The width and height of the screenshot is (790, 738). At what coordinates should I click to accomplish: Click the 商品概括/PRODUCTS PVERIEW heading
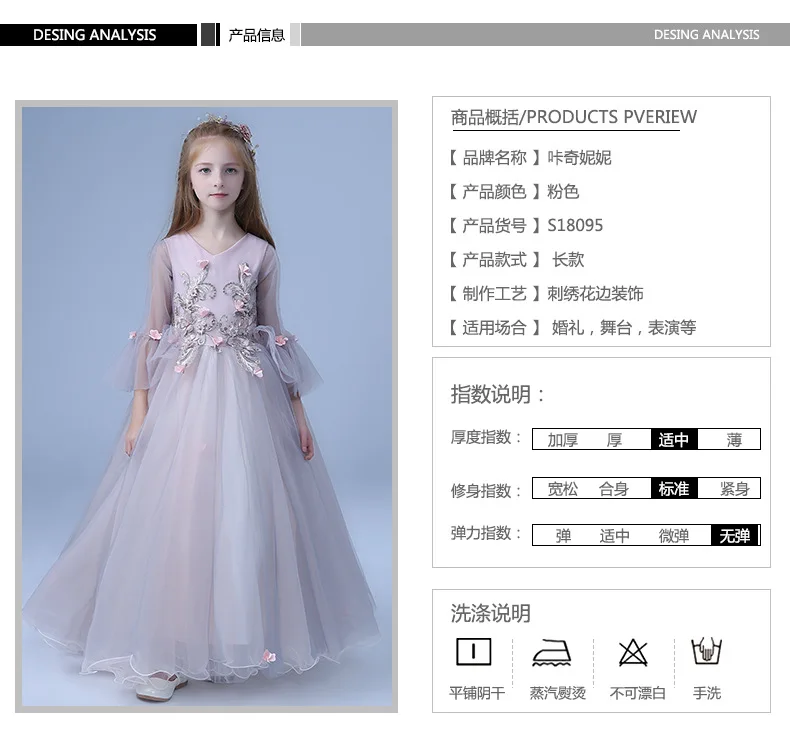coord(573,117)
